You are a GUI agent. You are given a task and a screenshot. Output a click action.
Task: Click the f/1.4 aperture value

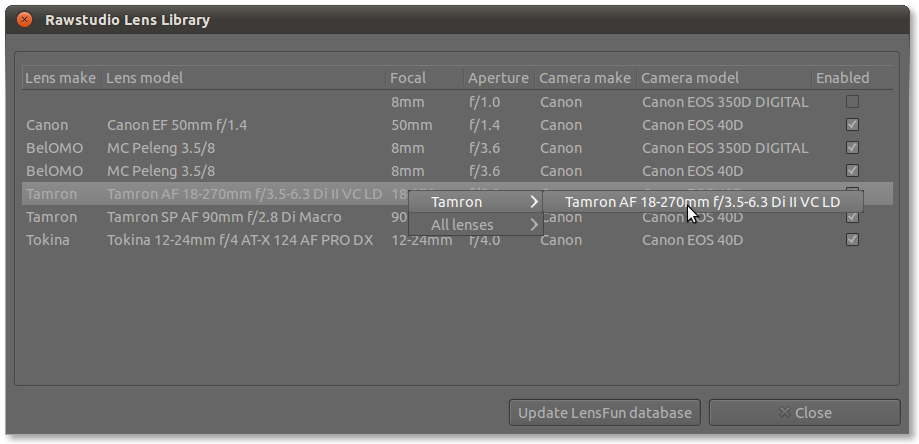485,125
